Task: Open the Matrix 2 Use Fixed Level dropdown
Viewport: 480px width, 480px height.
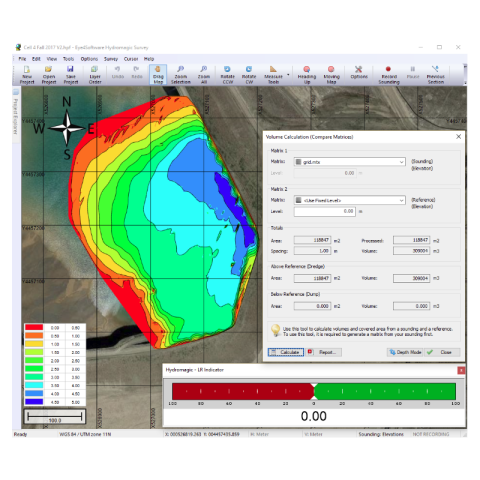Action: 349,200
